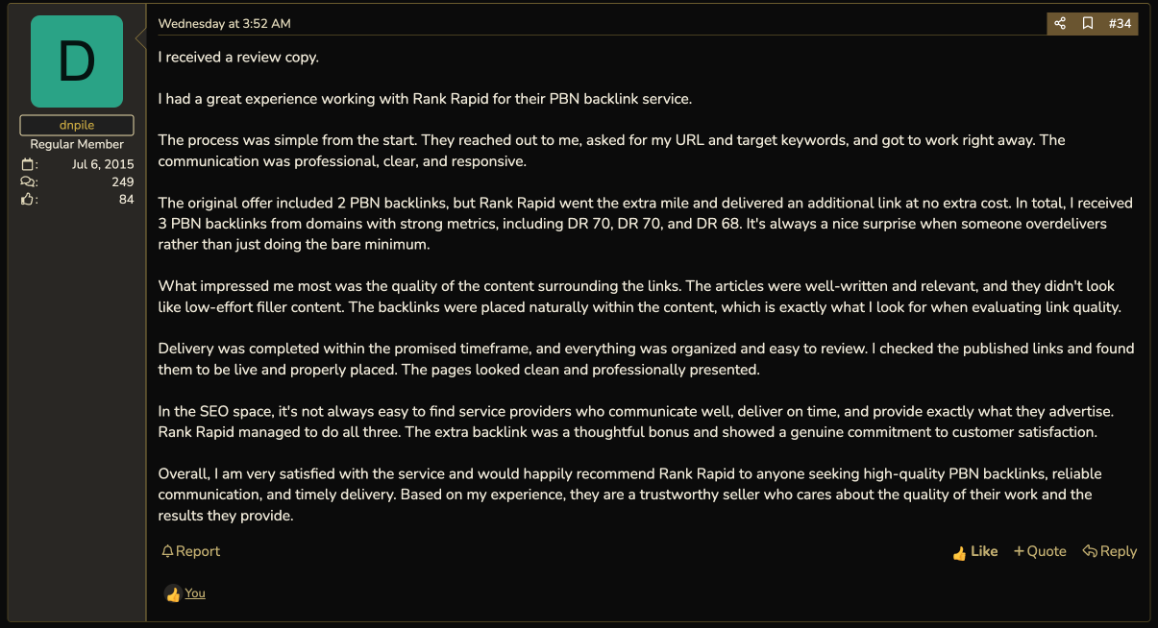Click the share icon on post #34
The image size is (1158, 628).
[1060, 24]
